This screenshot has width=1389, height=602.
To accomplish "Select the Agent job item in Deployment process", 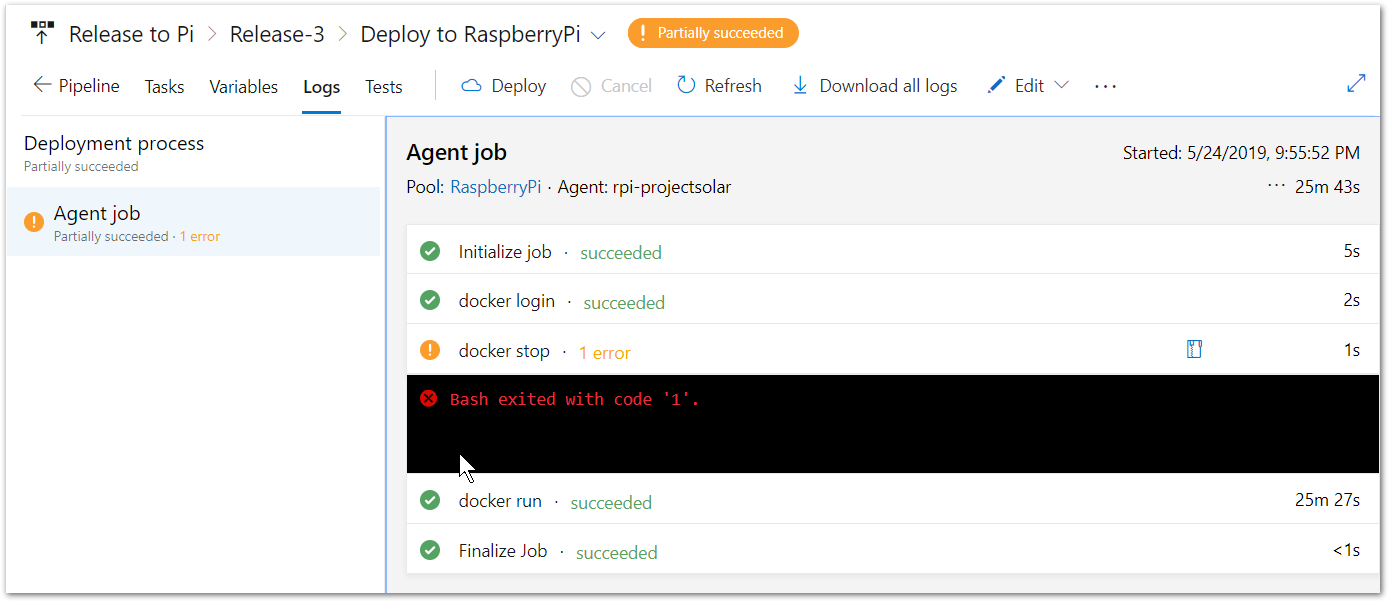I will point(193,222).
